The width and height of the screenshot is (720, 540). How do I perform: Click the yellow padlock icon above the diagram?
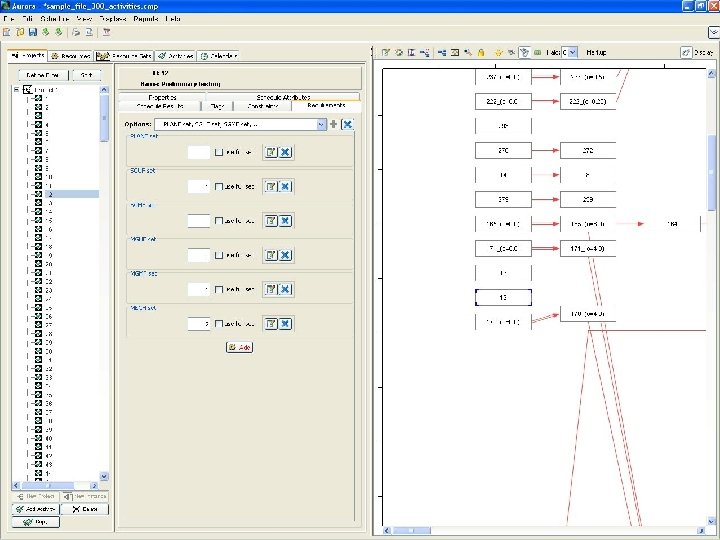481,52
